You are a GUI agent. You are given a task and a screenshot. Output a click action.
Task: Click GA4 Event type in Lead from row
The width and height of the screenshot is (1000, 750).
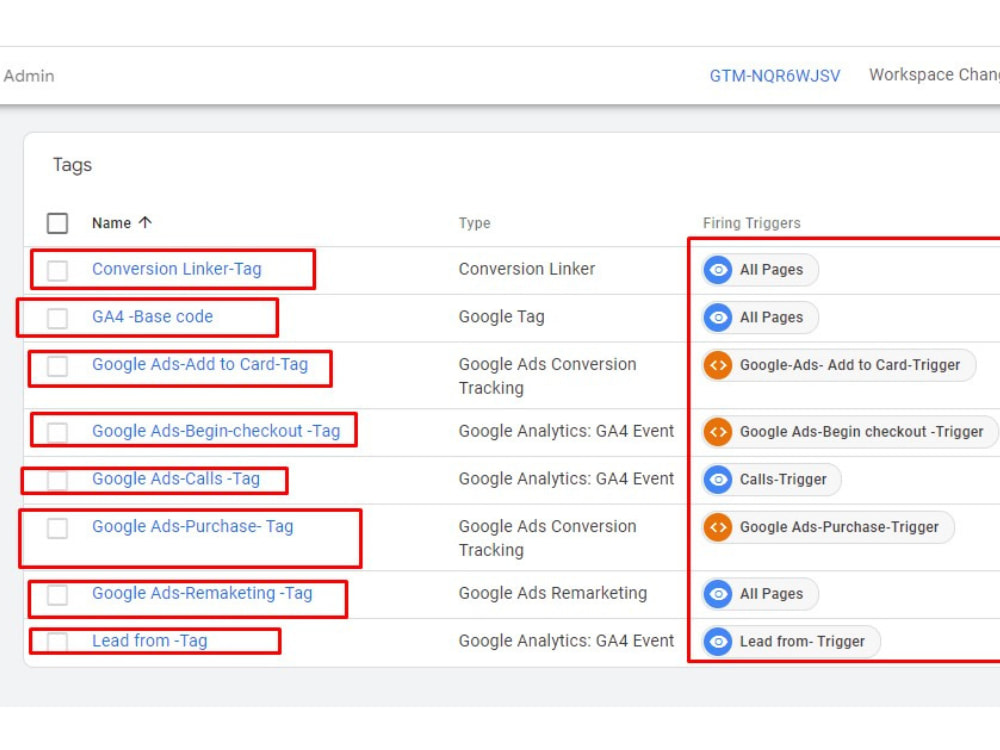(x=566, y=641)
